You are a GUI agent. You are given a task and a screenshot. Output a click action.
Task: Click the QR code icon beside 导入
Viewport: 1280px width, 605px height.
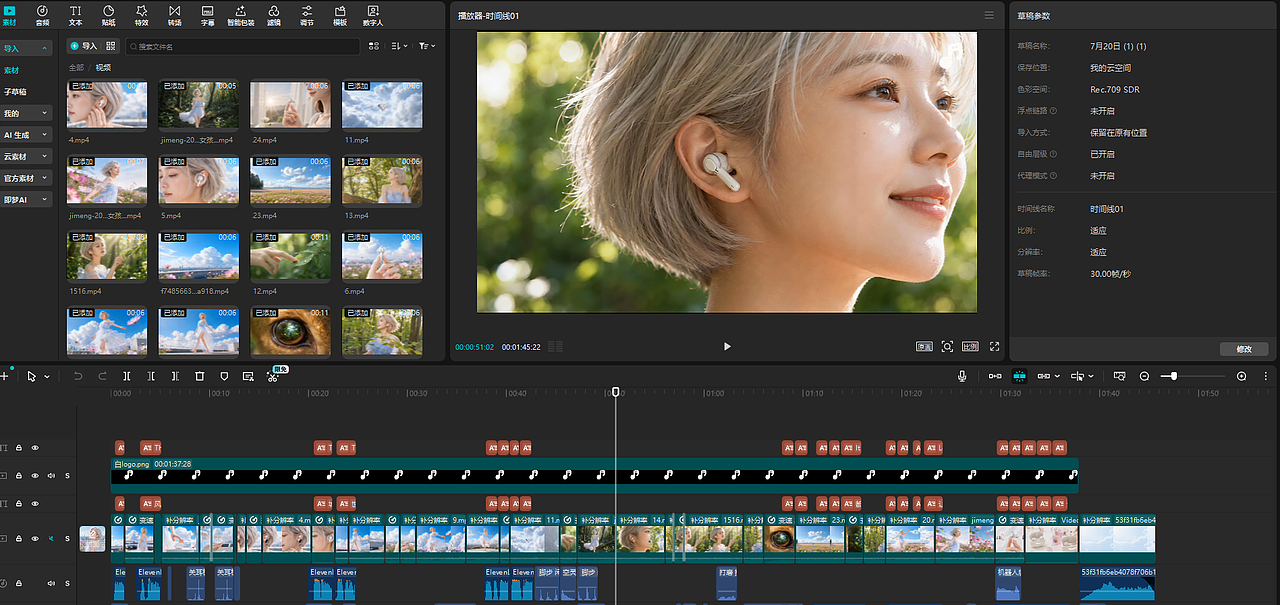click(111, 46)
